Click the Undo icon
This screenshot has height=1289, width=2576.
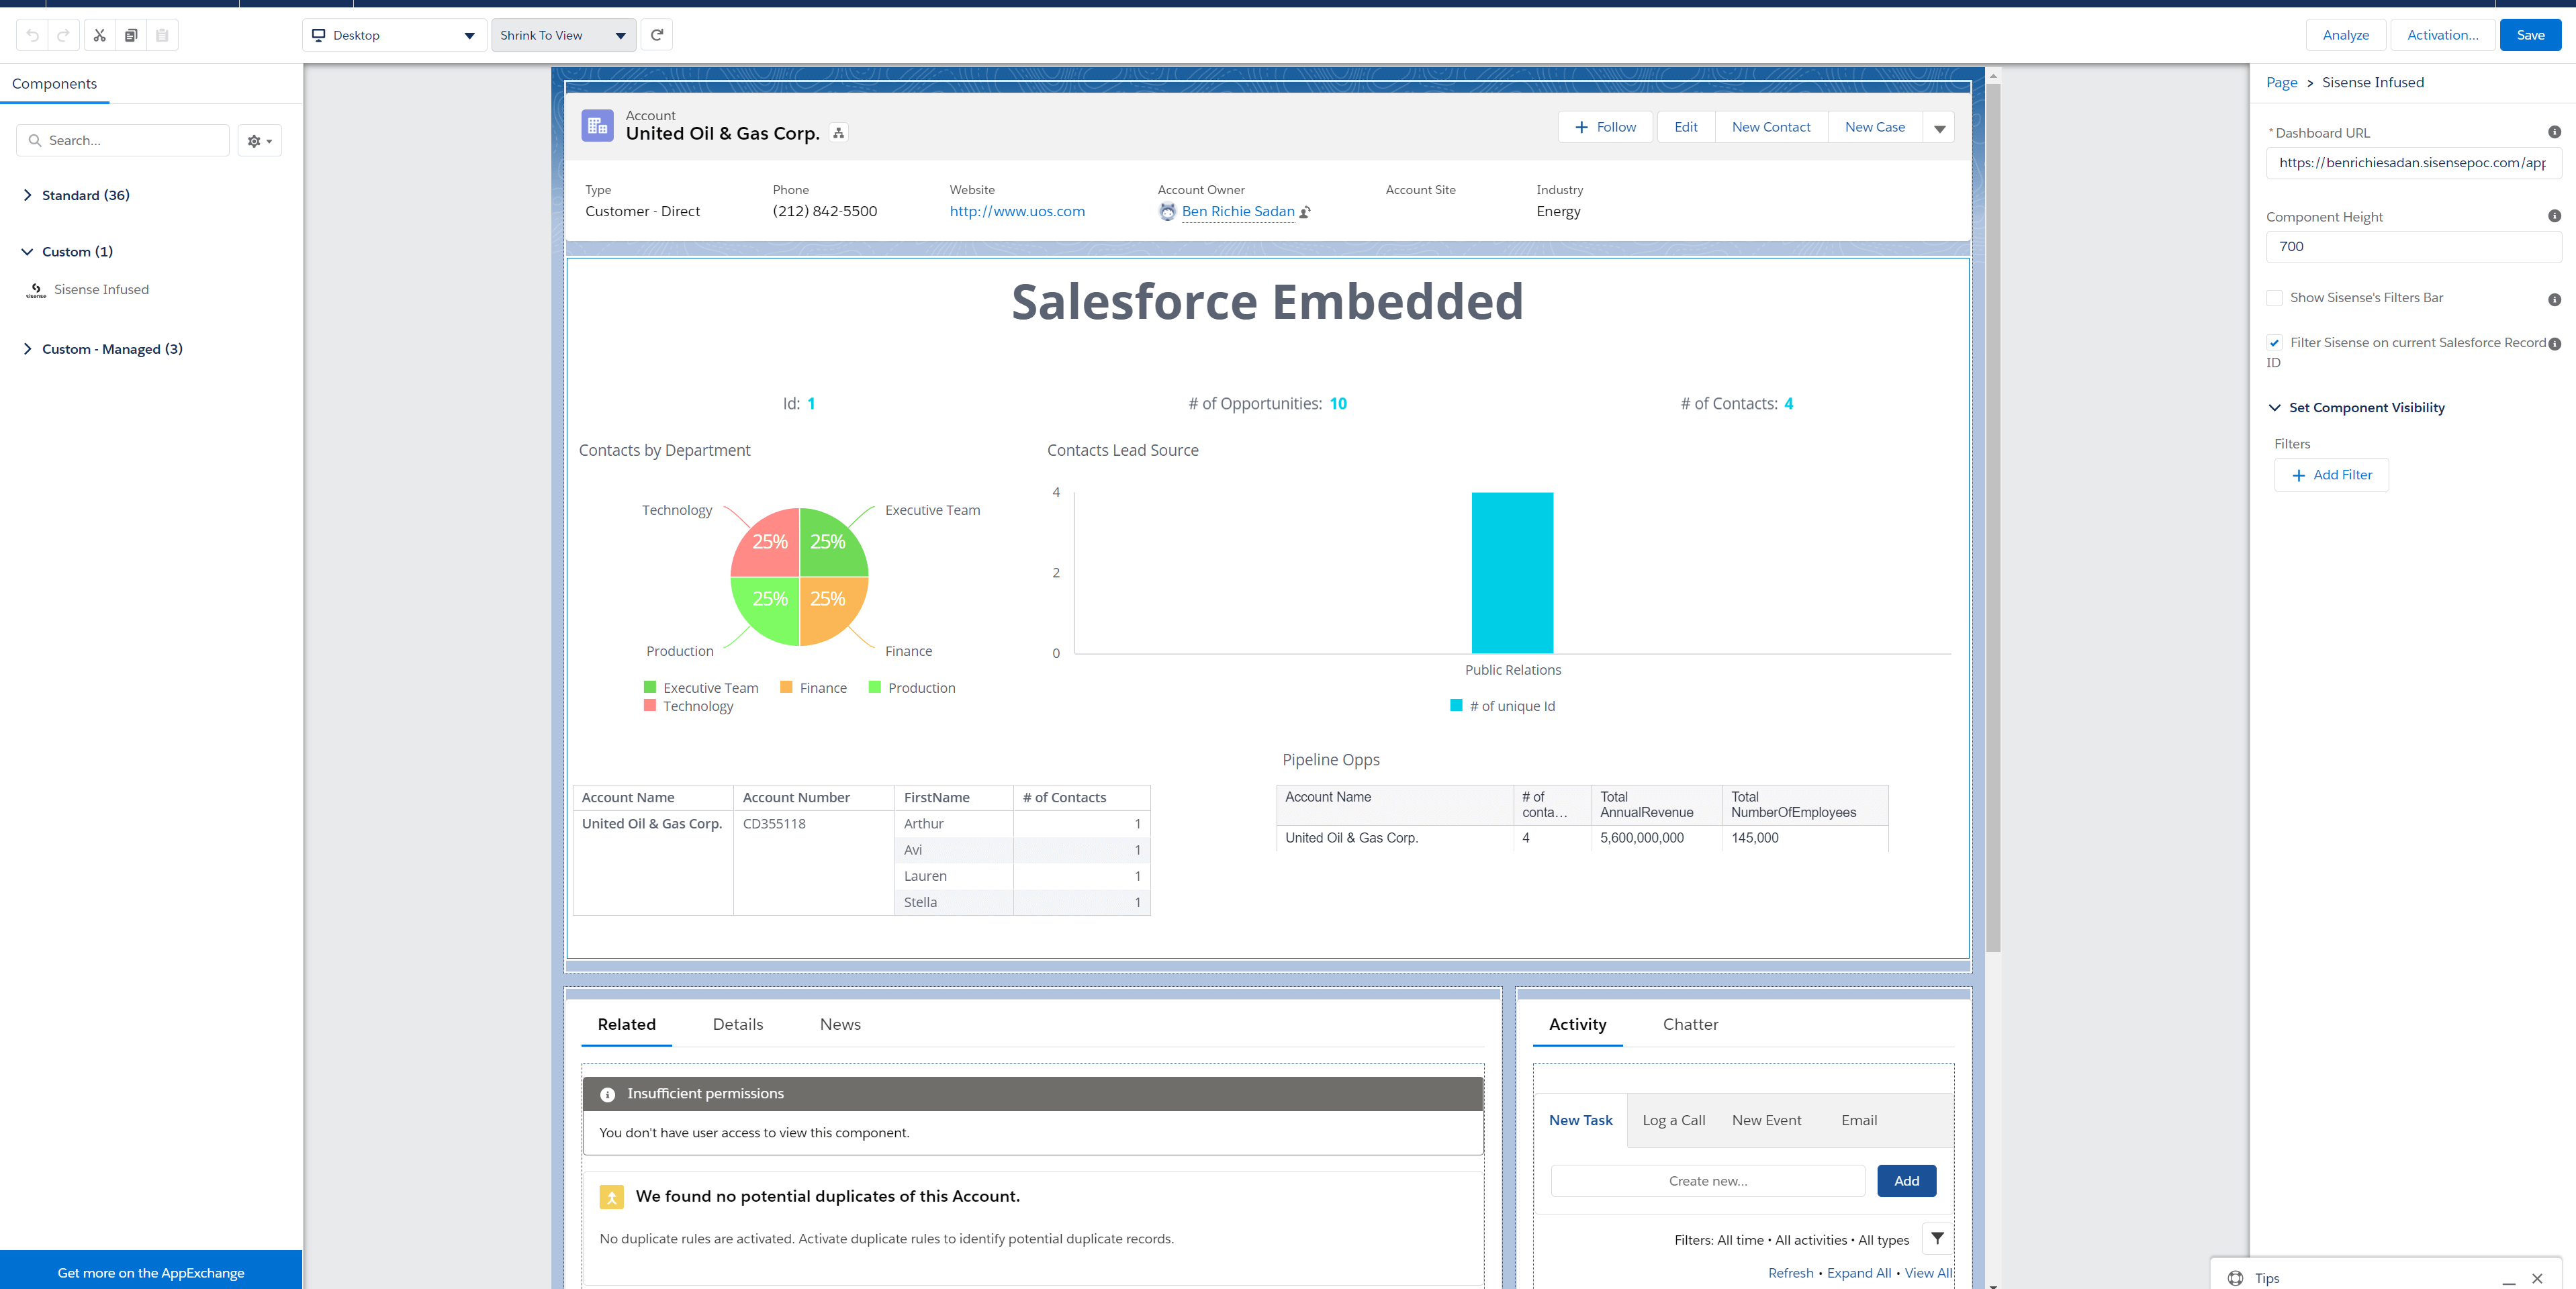(33, 35)
